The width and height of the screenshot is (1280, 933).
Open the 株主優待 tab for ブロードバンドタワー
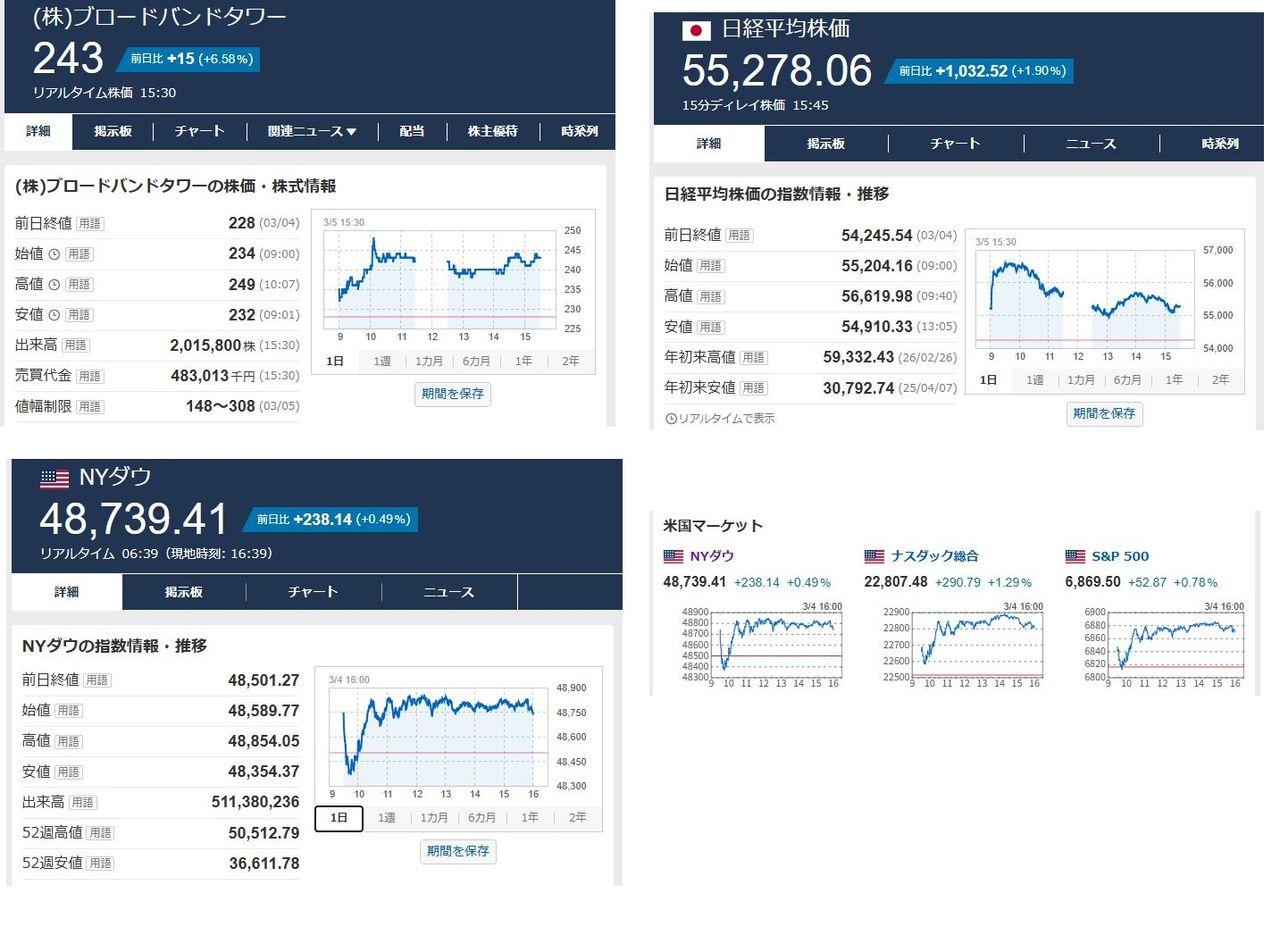tap(492, 131)
